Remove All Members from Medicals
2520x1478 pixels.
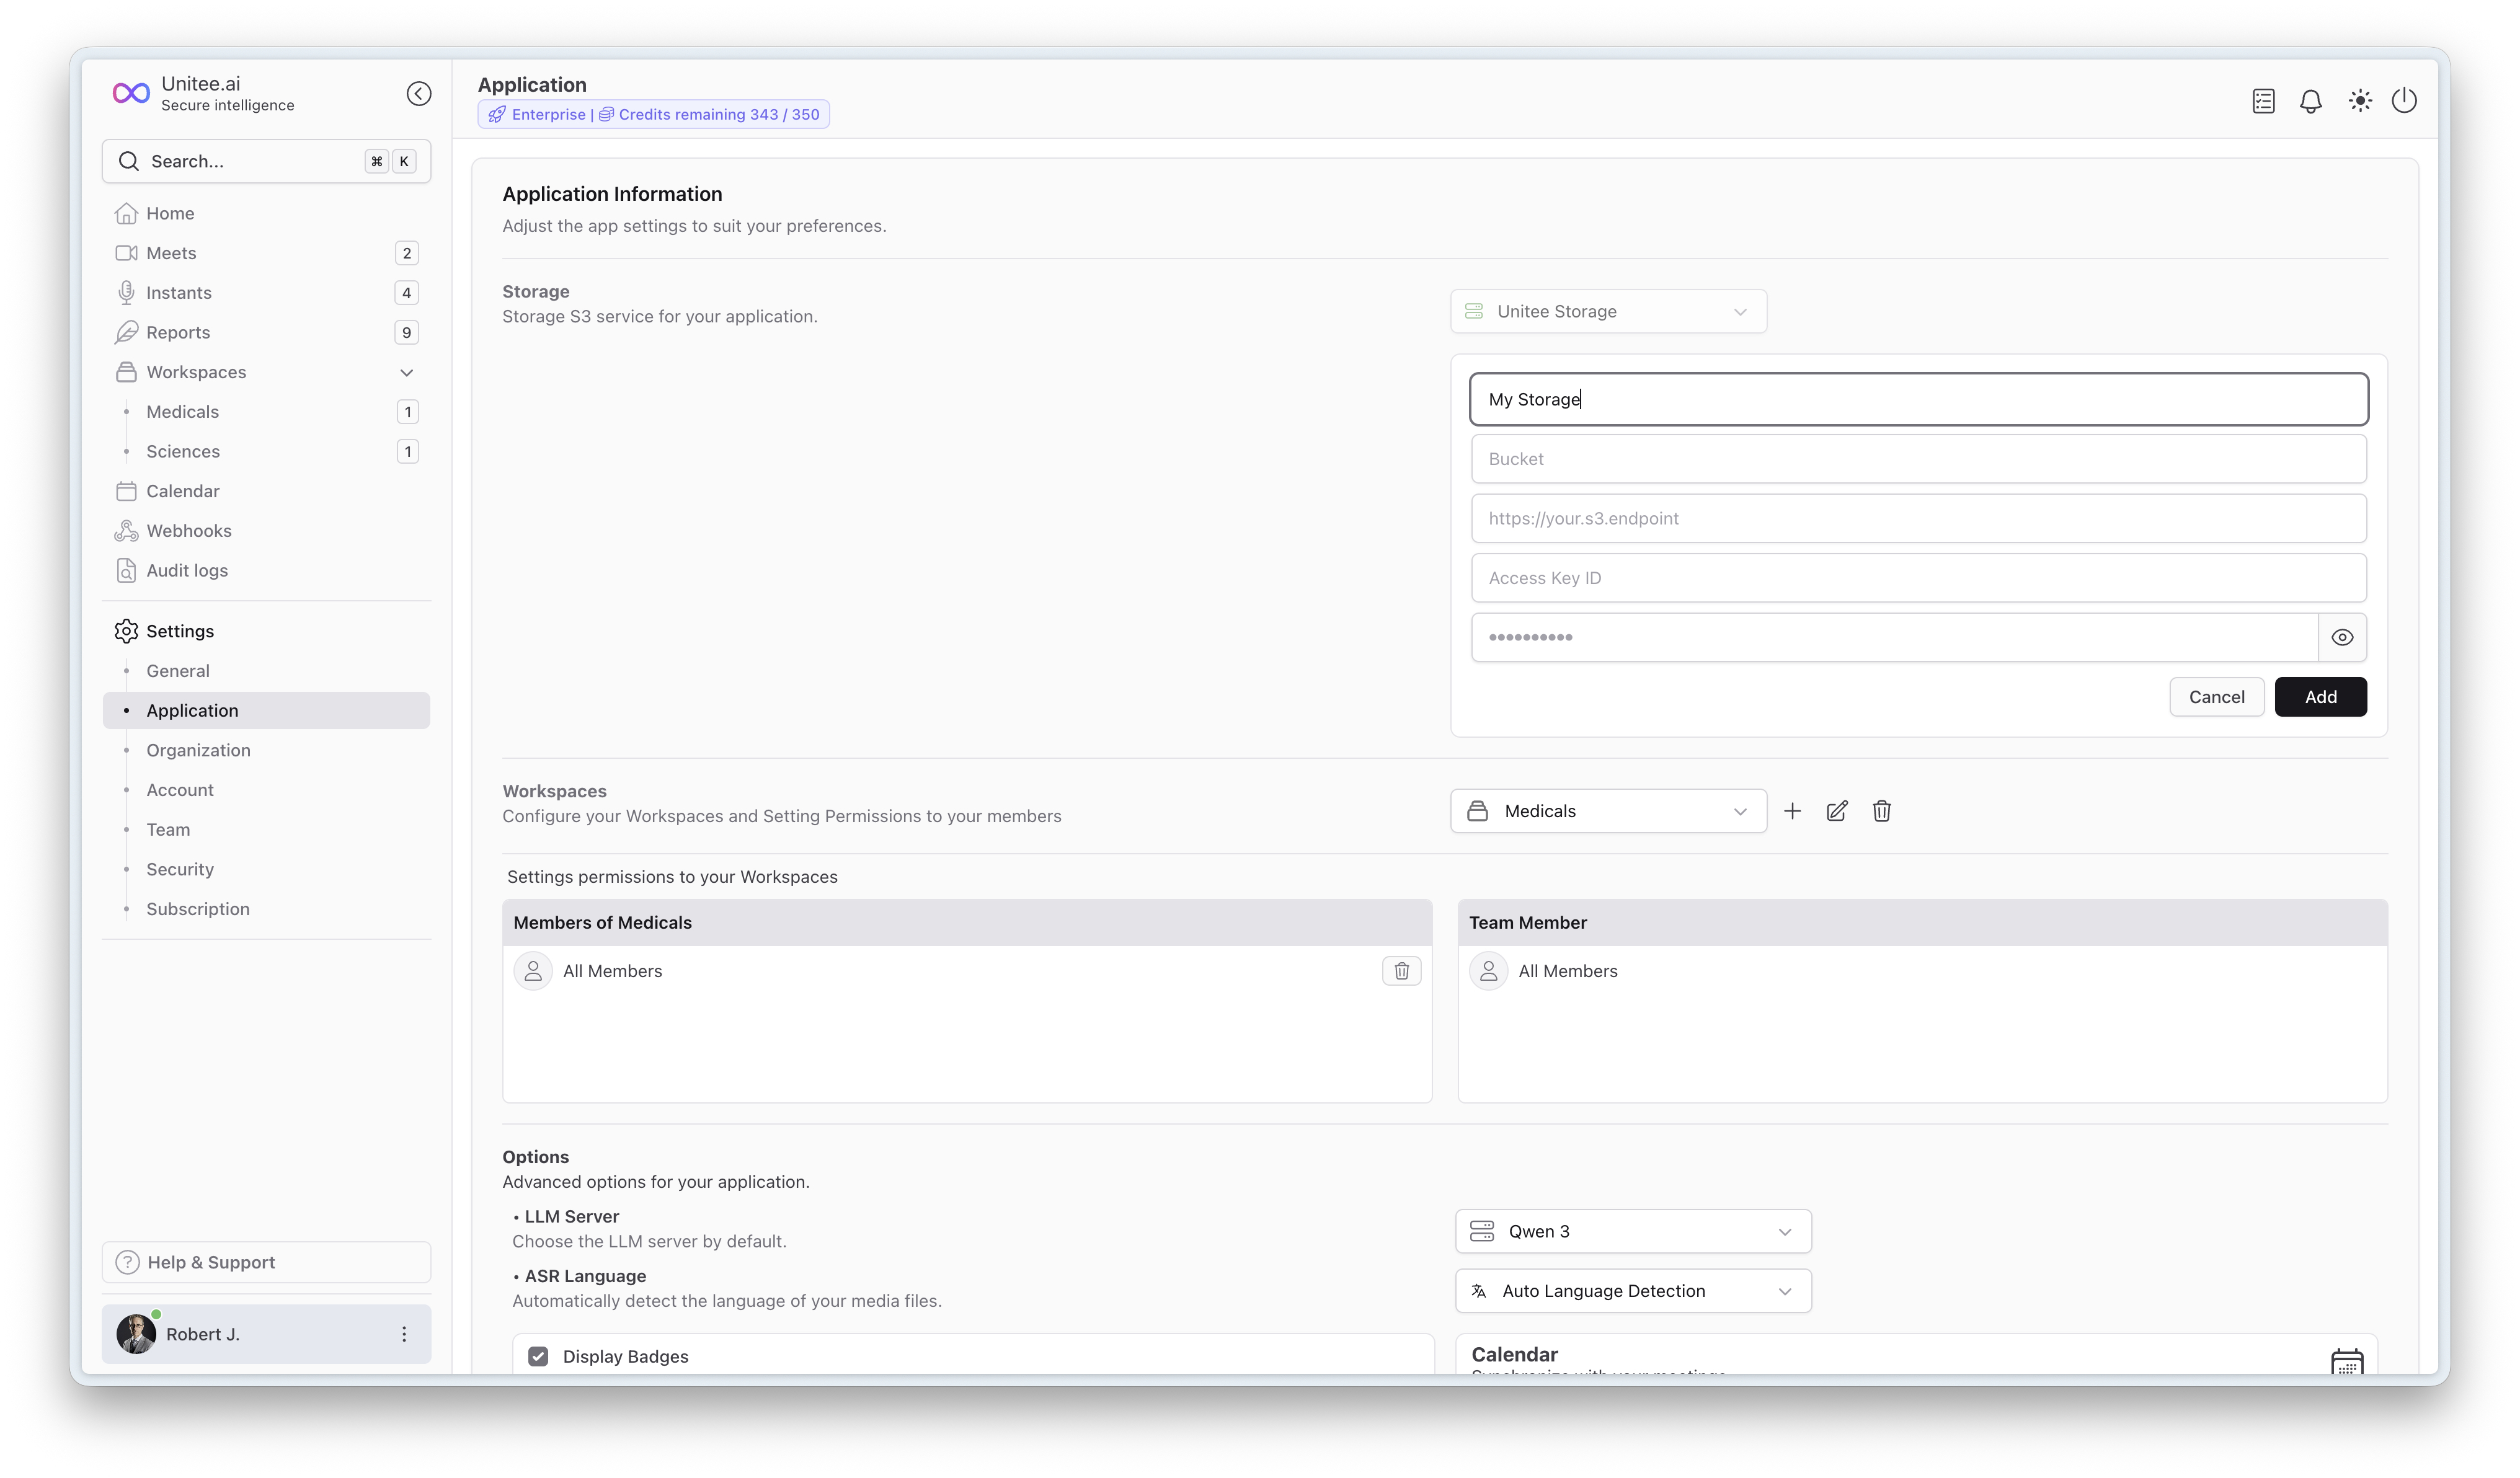(1401, 971)
